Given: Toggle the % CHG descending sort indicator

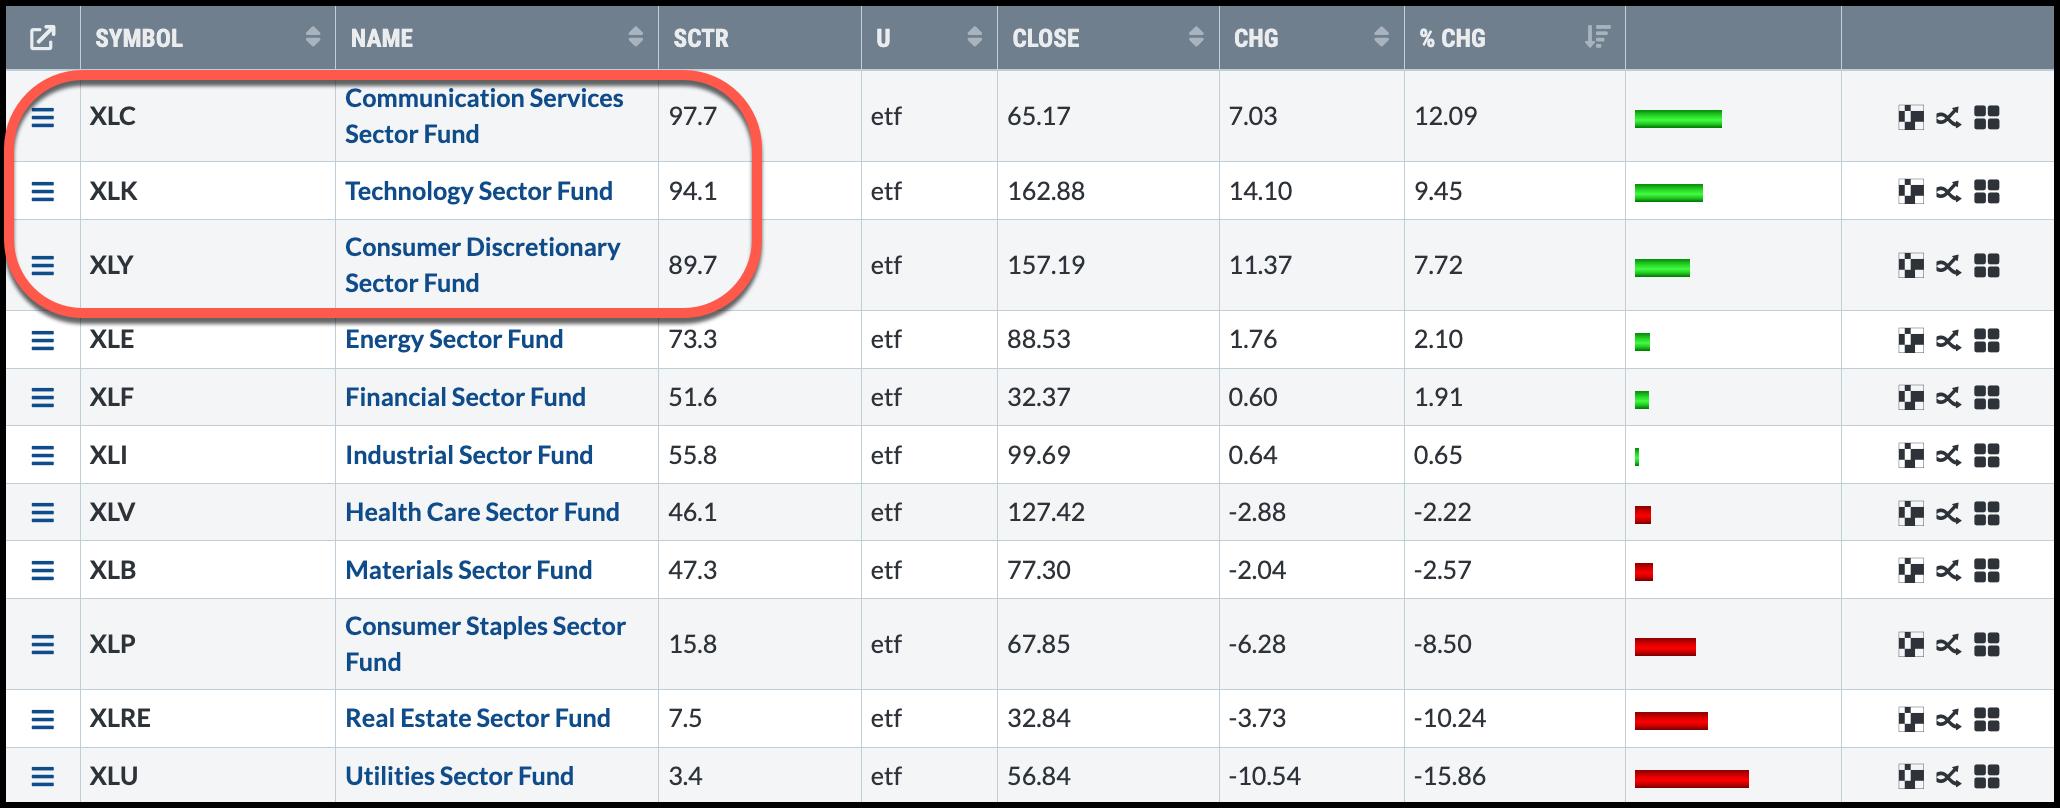Looking at the screenshot, I should 1597,38.
